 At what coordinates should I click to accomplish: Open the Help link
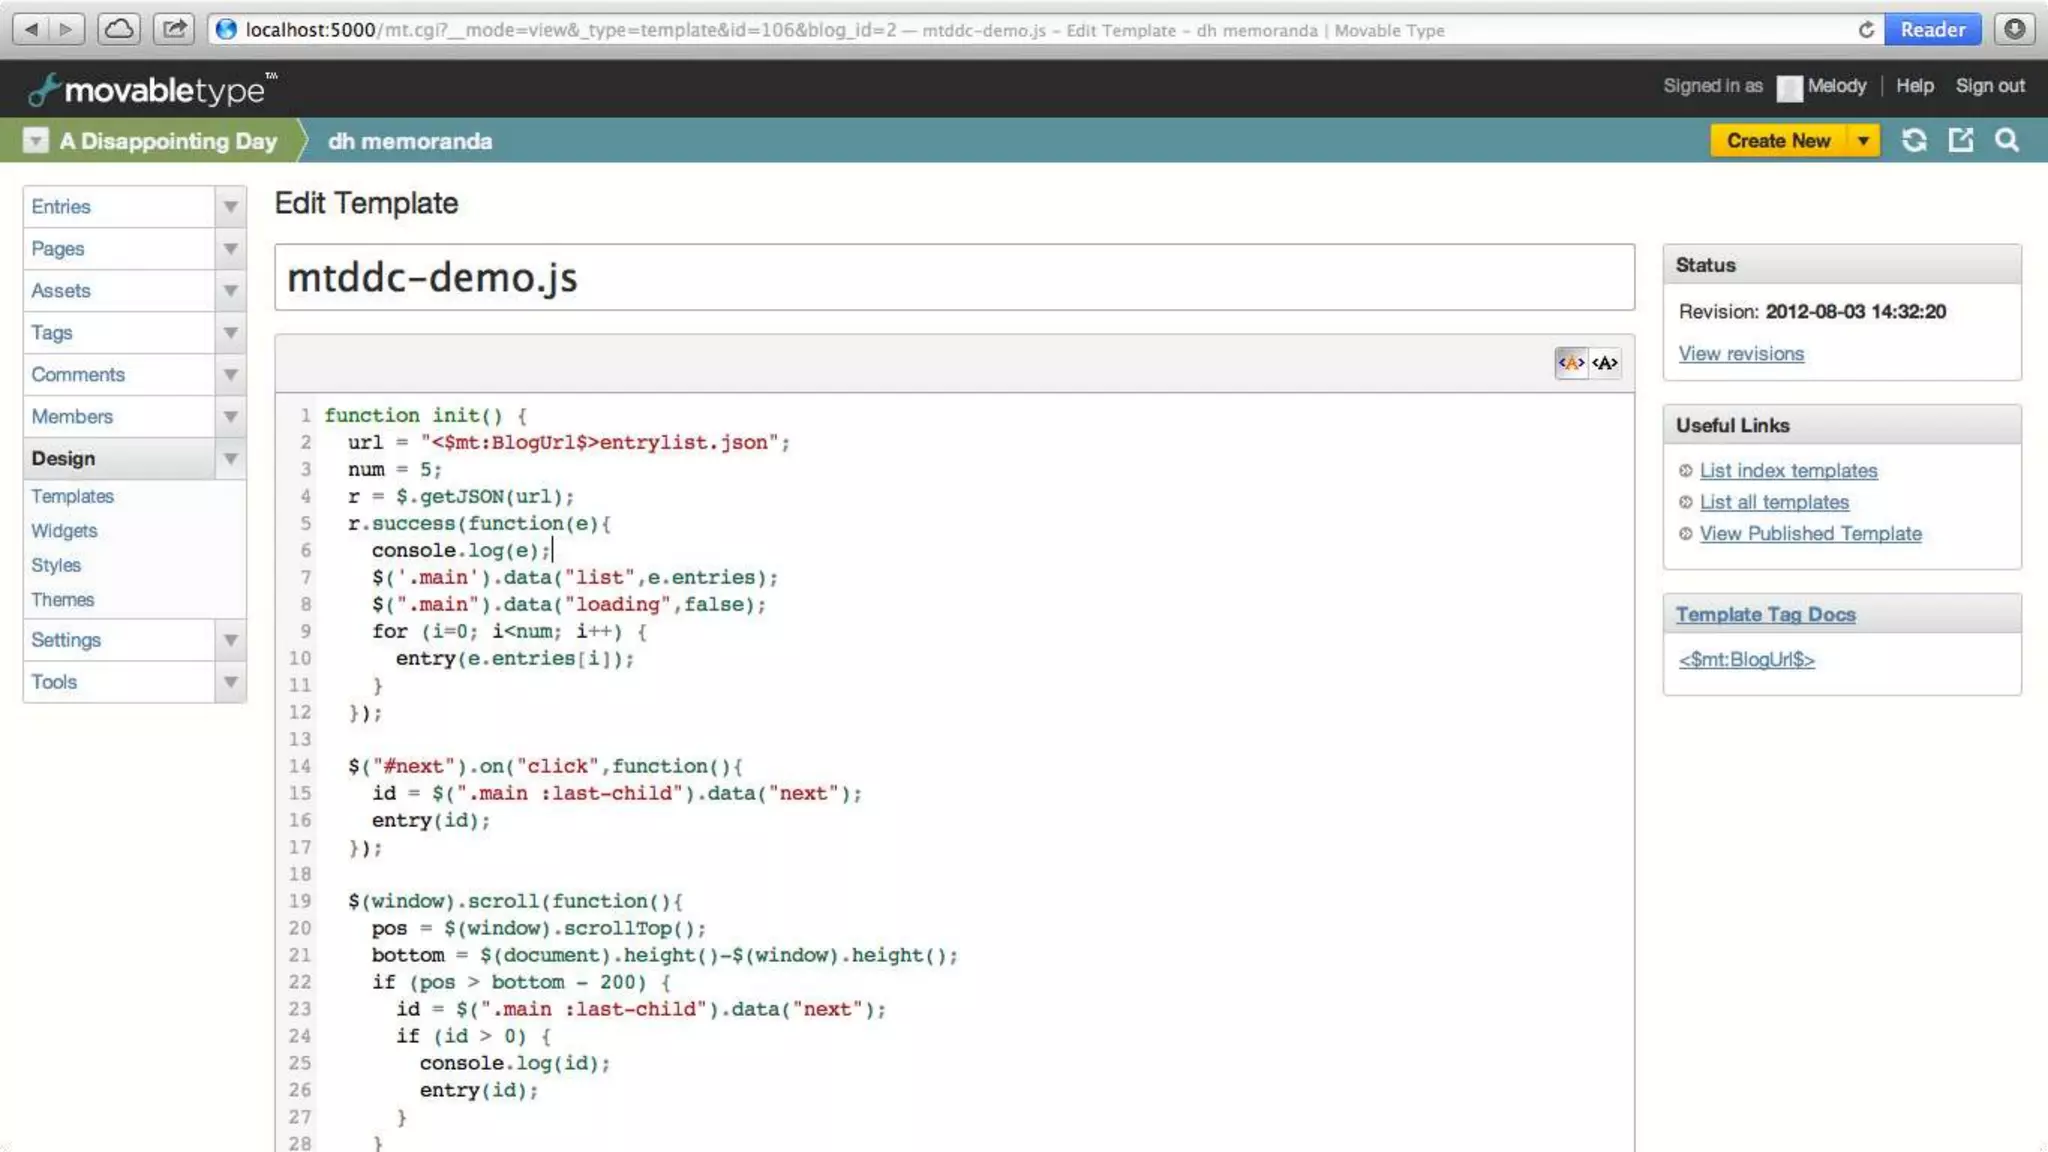[1914, 86]
